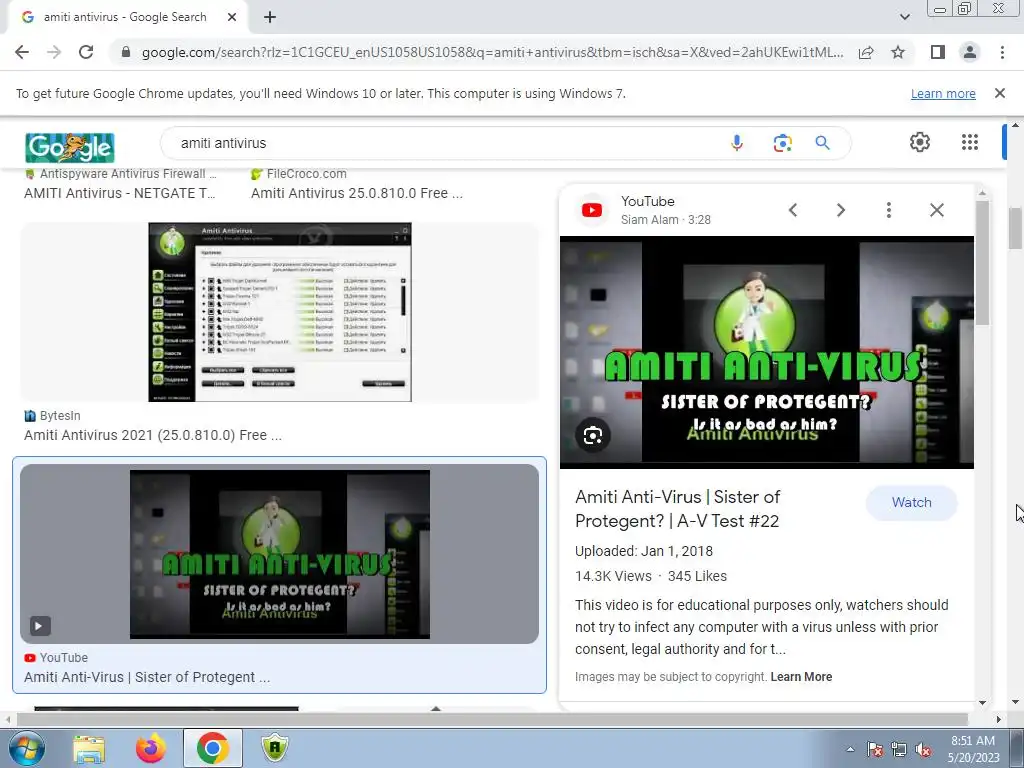Open File Explorer from taskbar
This screenshot has width=1024, height=768.
click(89, 748)
